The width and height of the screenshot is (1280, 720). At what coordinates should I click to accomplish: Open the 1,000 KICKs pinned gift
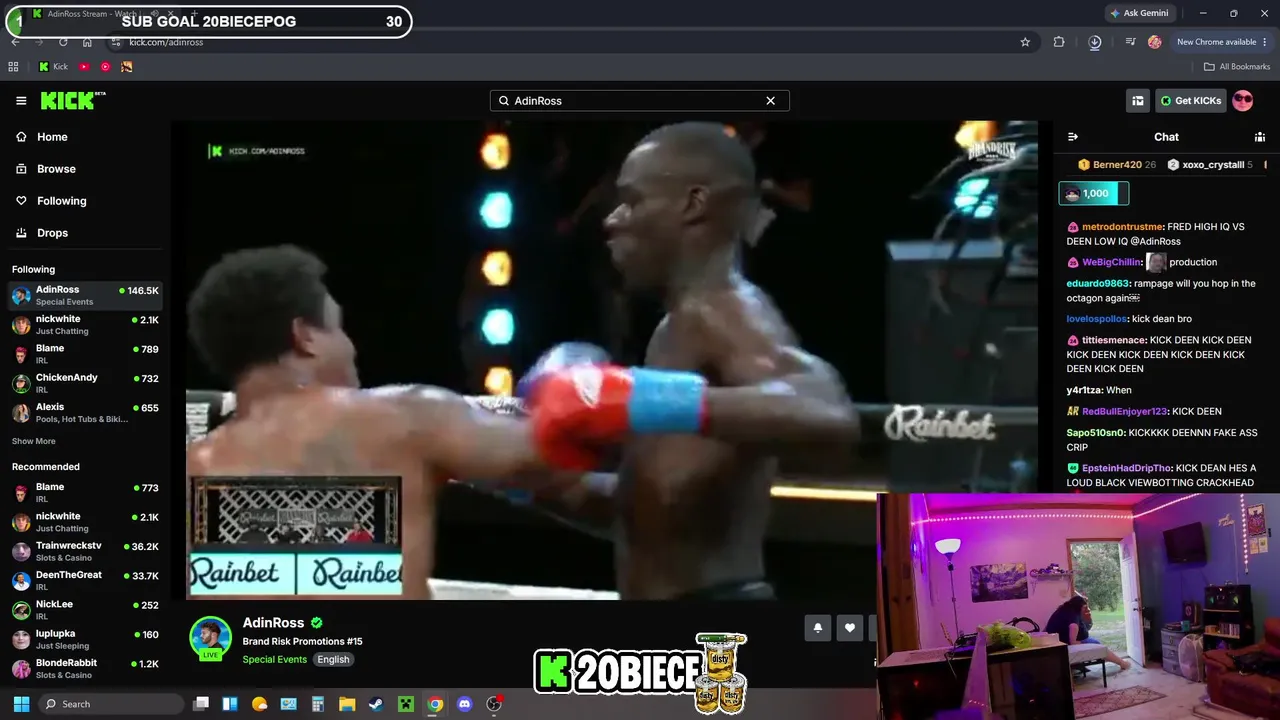(x=1094, y=193)
